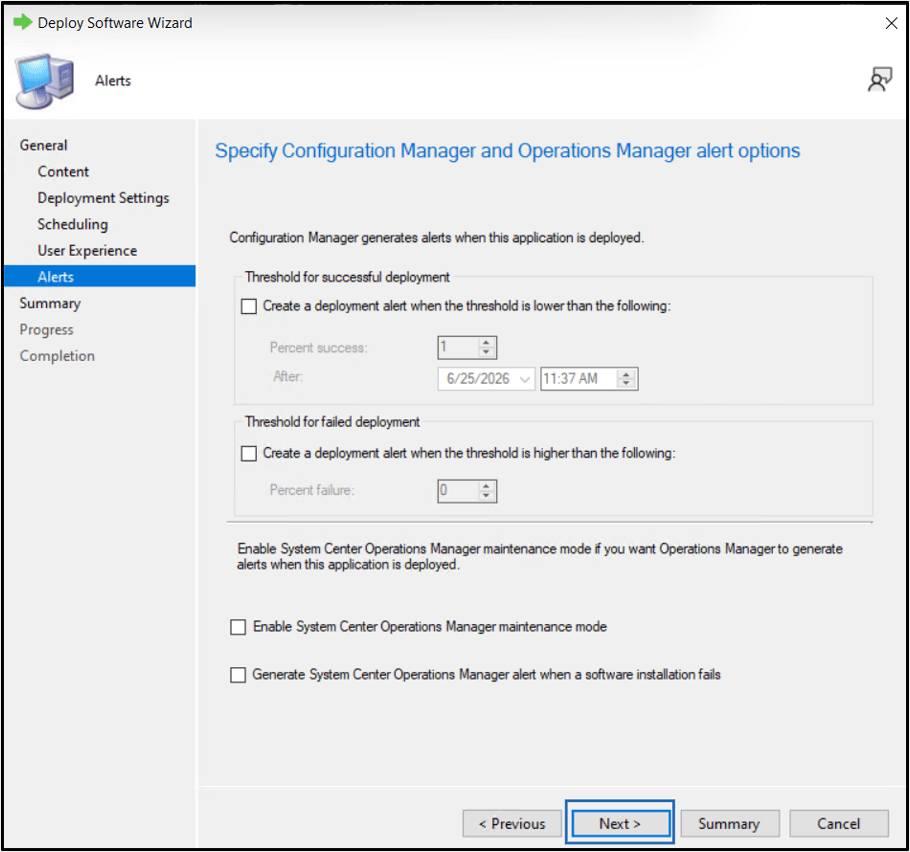Decrease Percent success spinner value
910x852 pixels.
486,352
